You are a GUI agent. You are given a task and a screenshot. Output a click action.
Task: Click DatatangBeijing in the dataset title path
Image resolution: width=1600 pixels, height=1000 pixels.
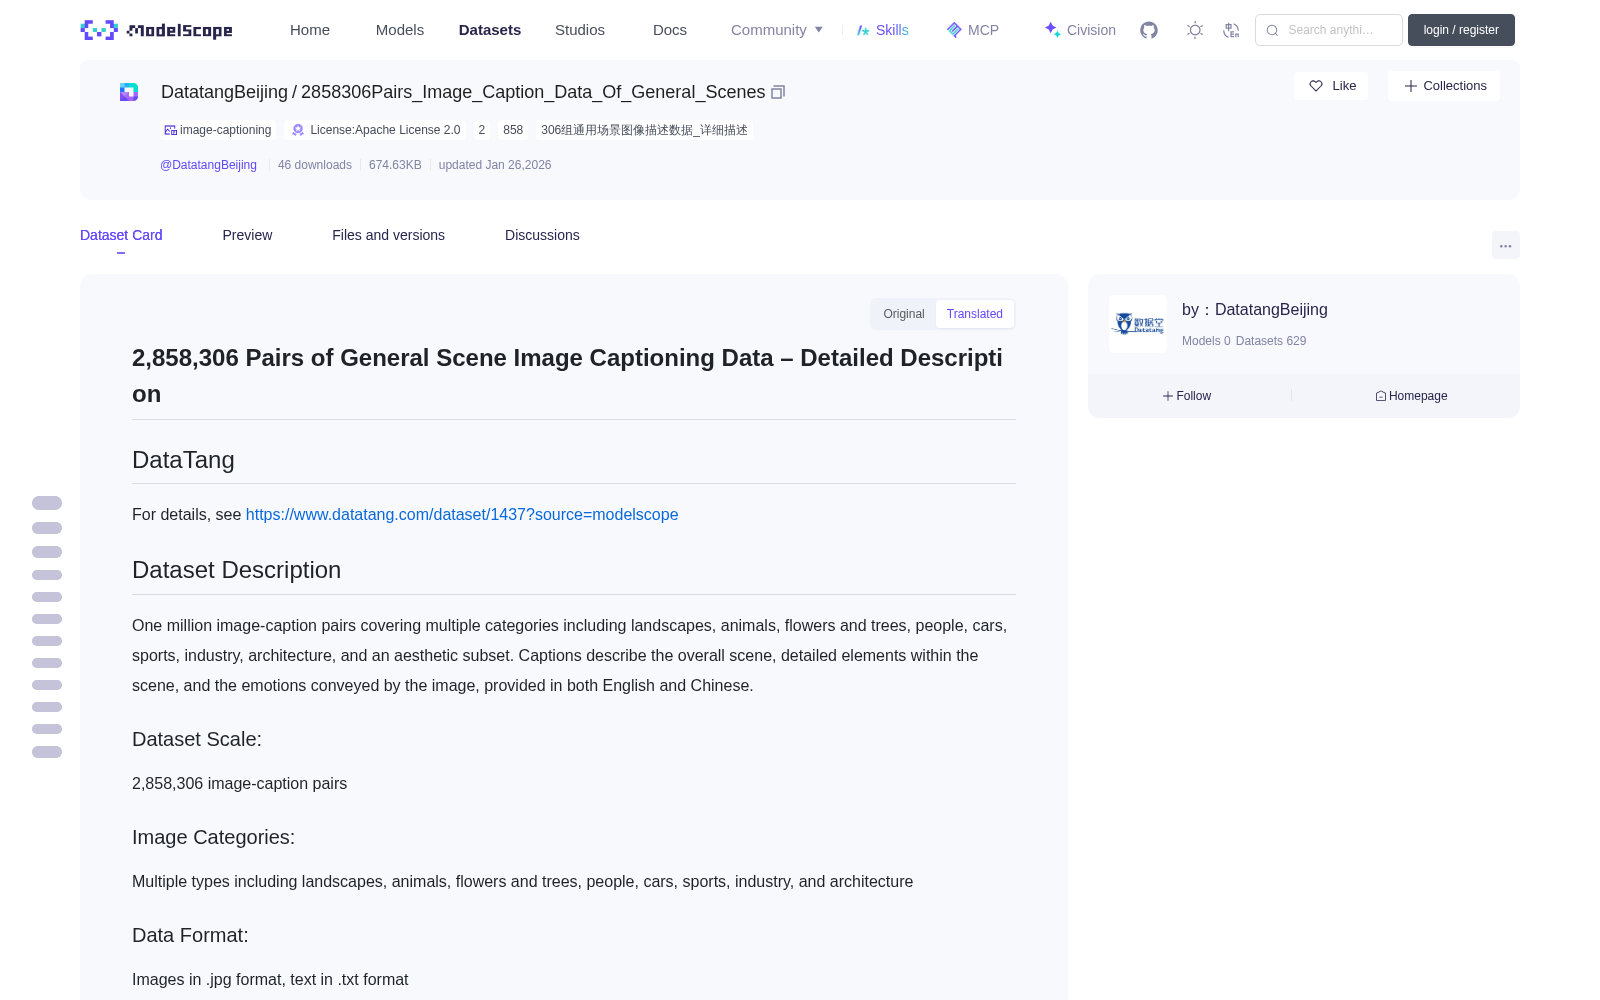pos(224,92)
